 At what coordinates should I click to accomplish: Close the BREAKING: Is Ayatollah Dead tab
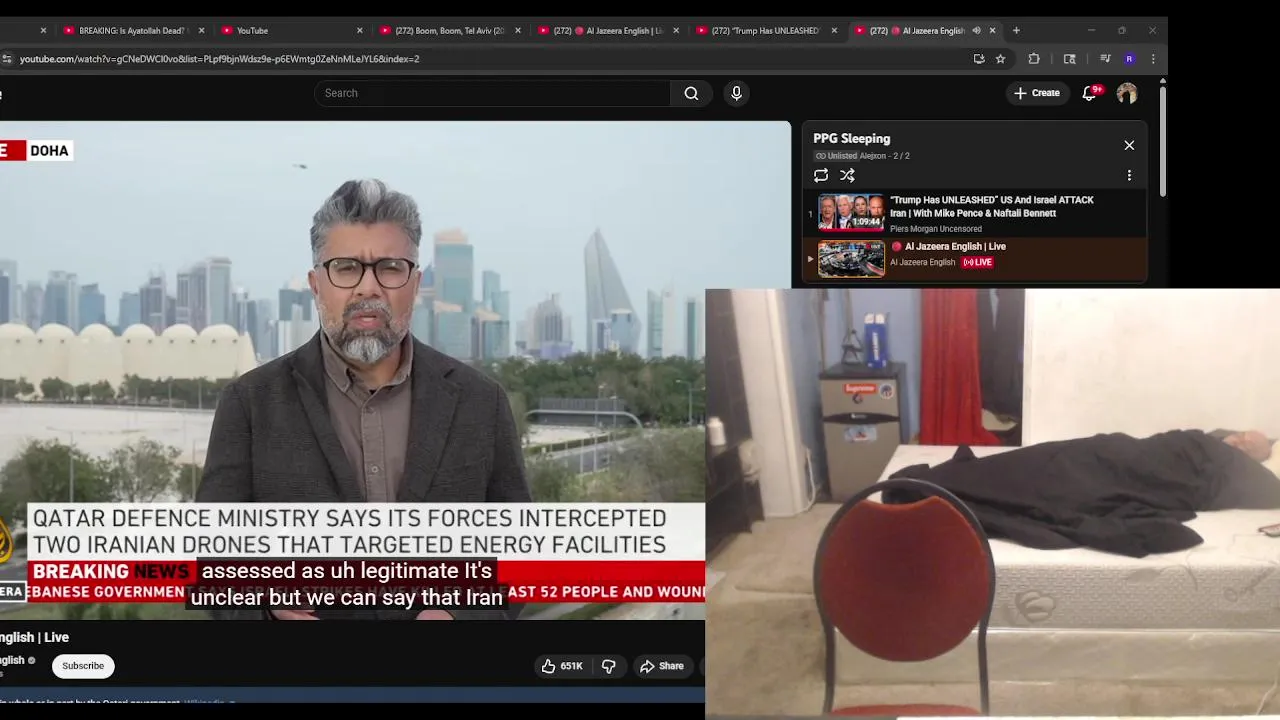(201, 30)
